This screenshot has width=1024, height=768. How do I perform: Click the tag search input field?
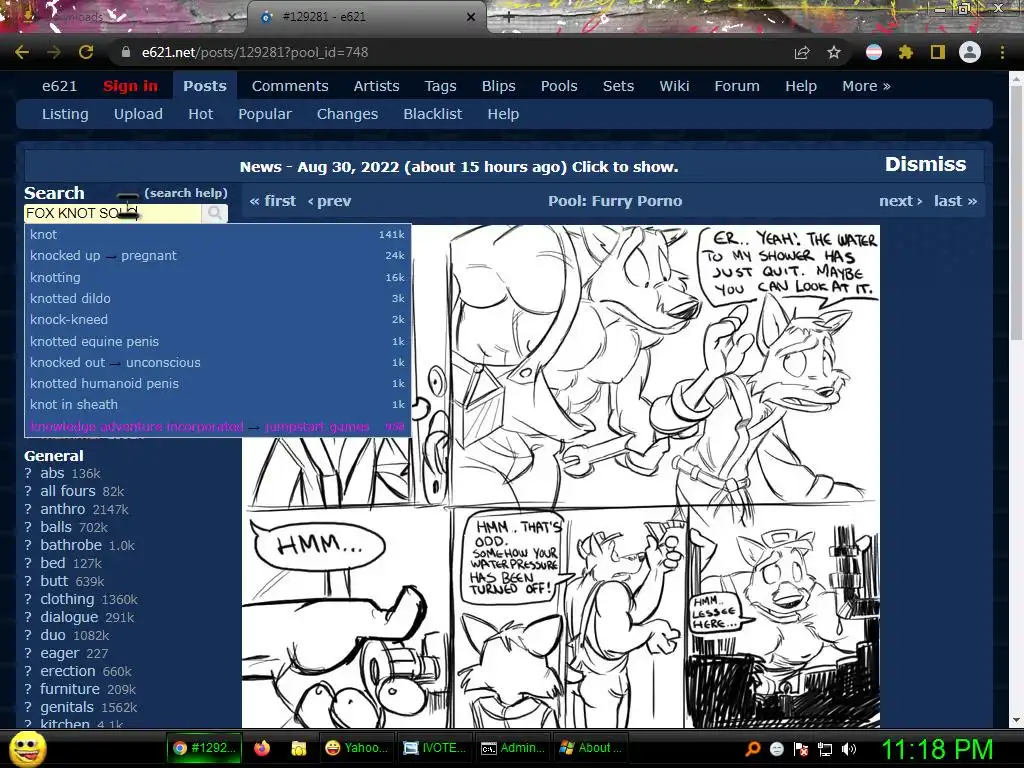(112, 213)
